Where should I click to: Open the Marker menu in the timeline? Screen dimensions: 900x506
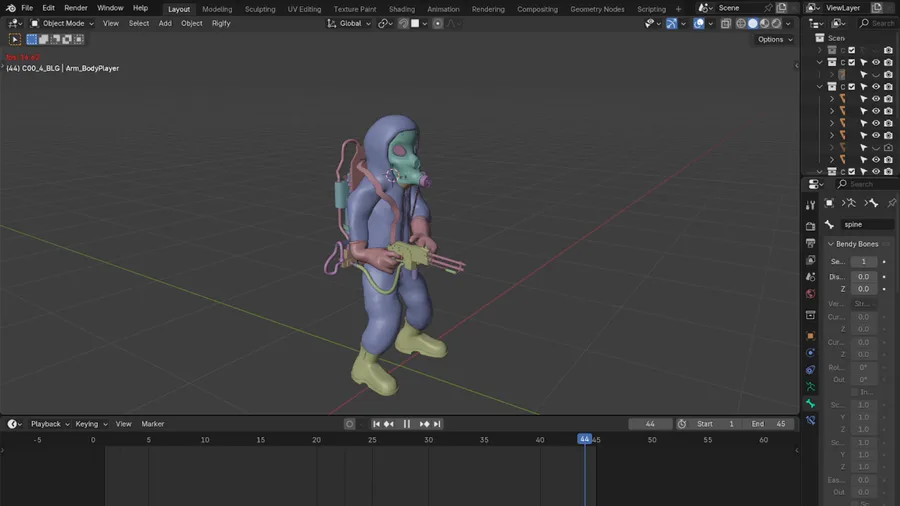[153, 424]
